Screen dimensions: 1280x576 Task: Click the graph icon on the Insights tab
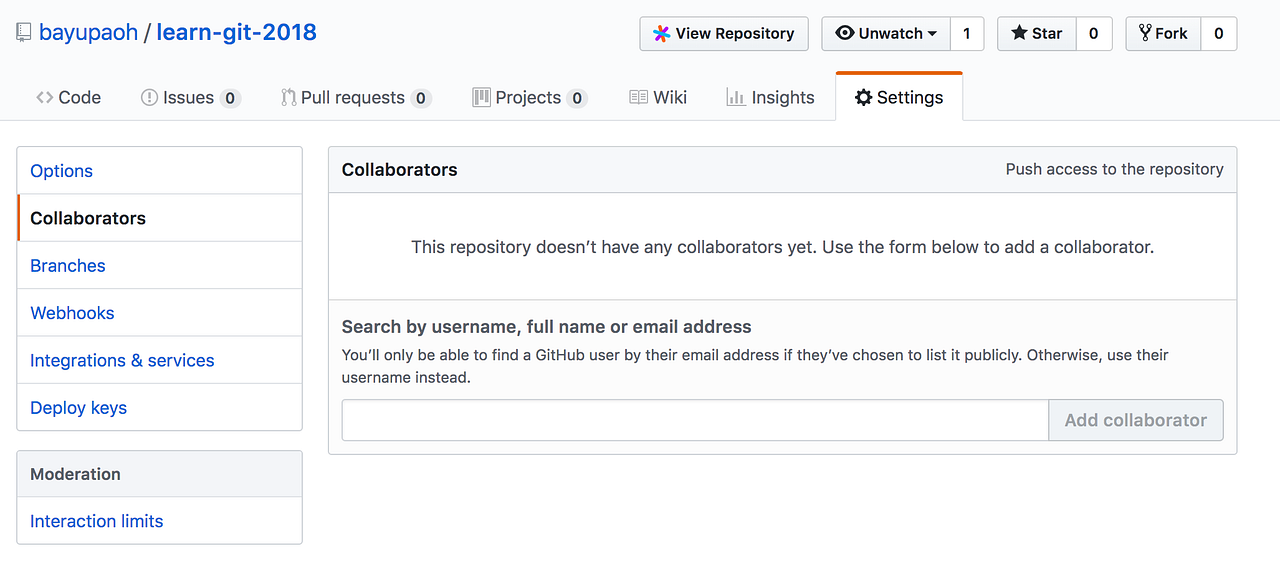pos(736,97)
